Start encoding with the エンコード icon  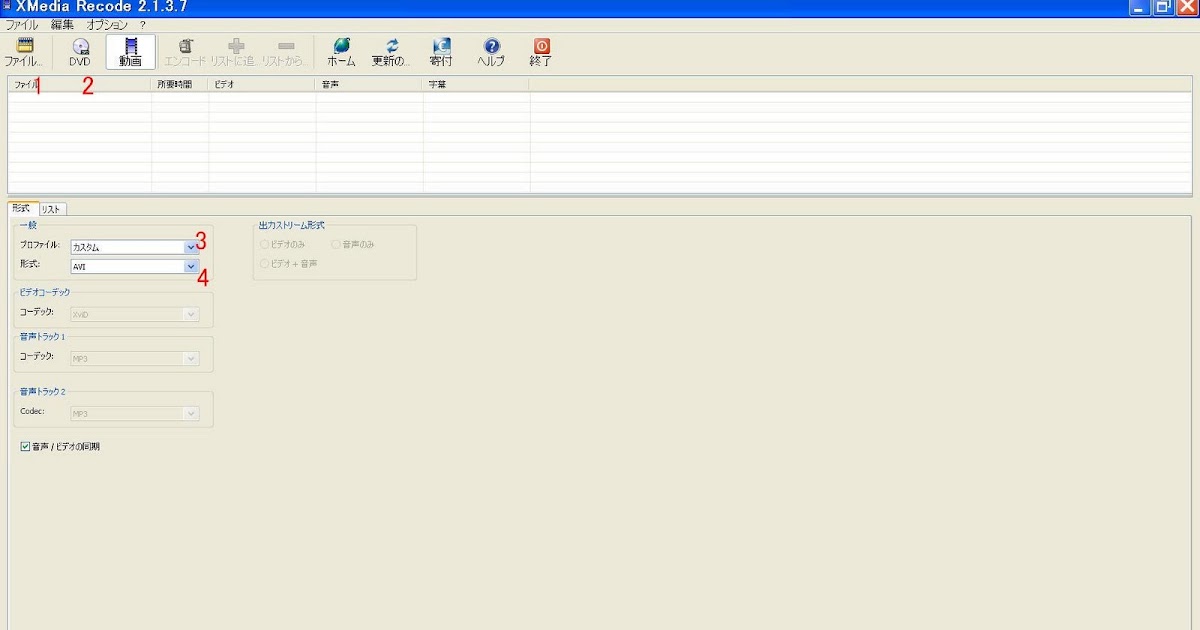pos(185,52)
